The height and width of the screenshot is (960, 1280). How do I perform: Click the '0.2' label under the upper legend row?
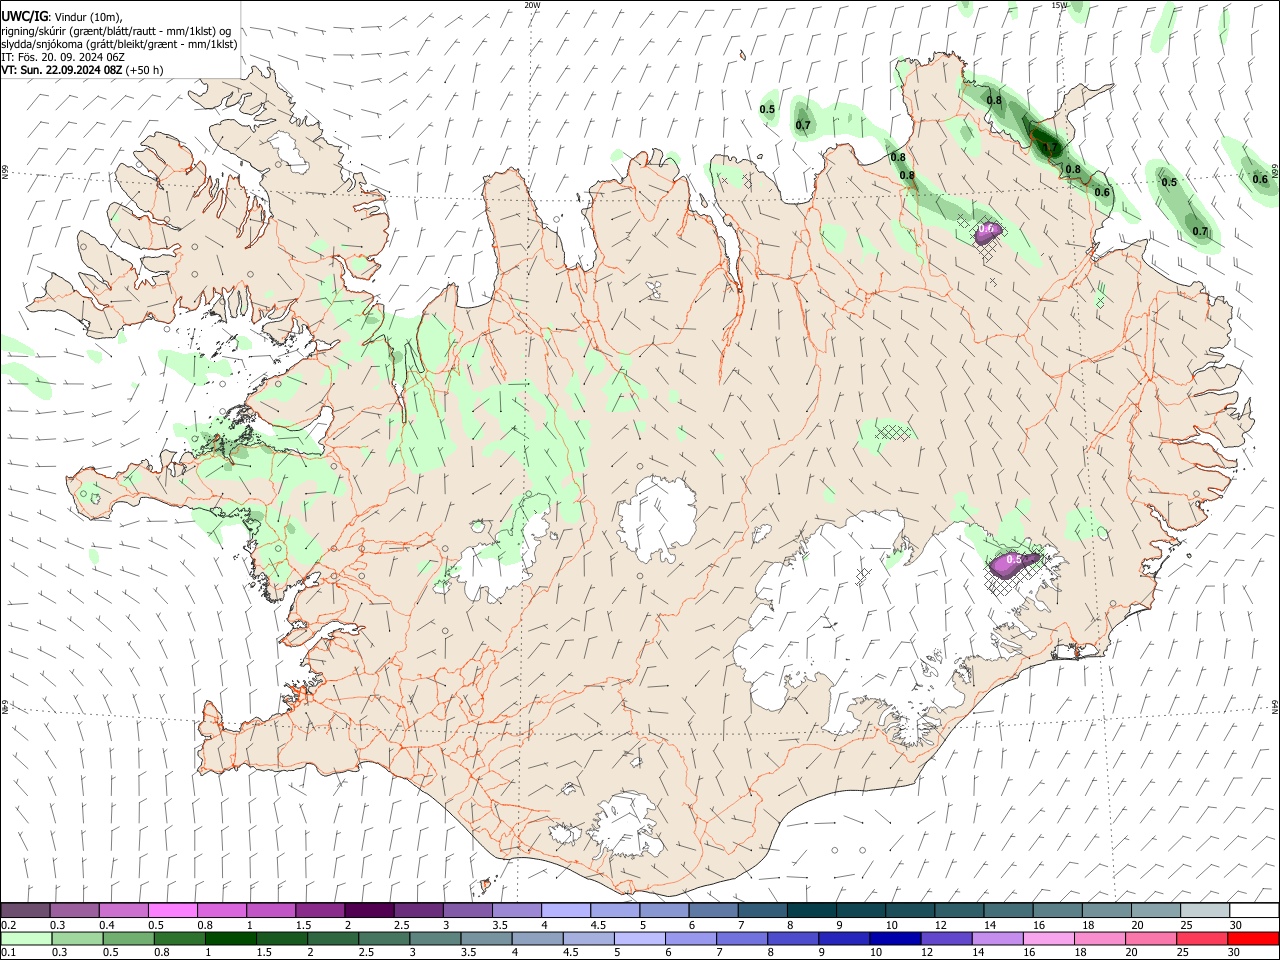pyautogui.click(x=9, y=925)
